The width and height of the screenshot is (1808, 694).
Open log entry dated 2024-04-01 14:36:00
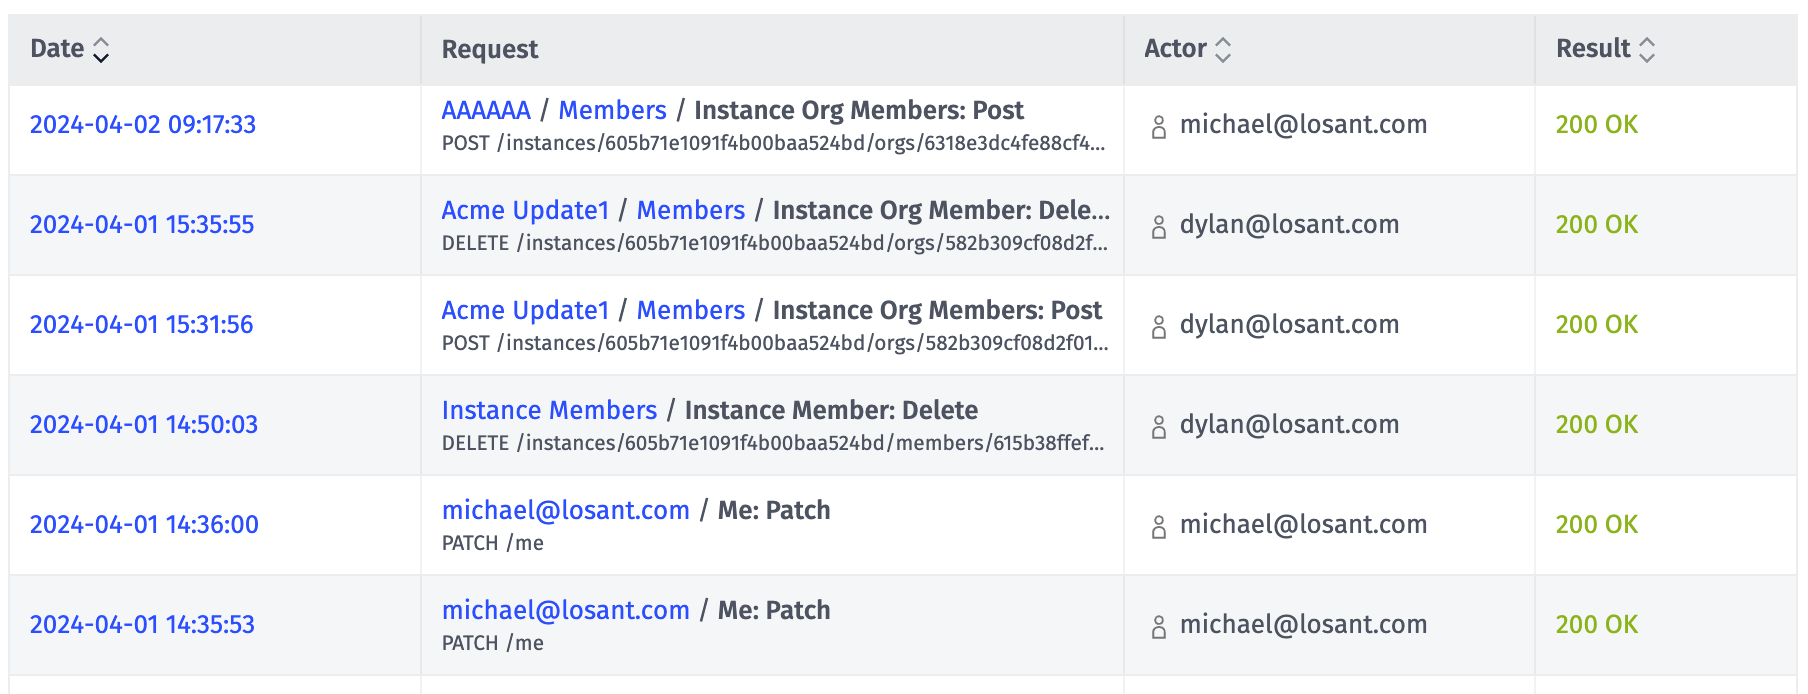click(x=144, y=524)
